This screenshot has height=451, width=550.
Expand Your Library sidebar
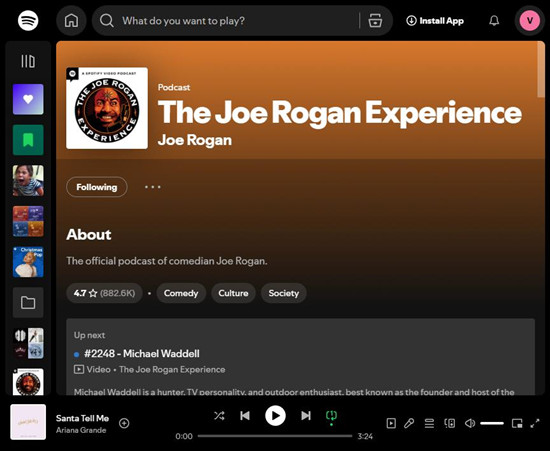(28, 61)
